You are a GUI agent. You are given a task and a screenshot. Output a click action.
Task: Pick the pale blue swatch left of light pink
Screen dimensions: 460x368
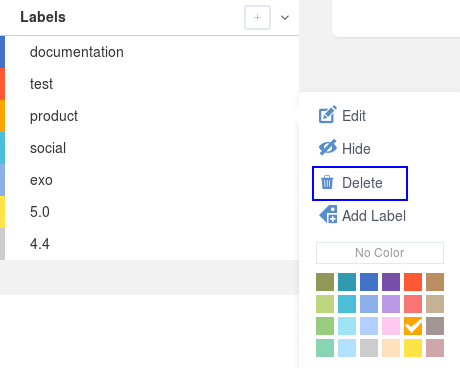click(x=369, y=326)
